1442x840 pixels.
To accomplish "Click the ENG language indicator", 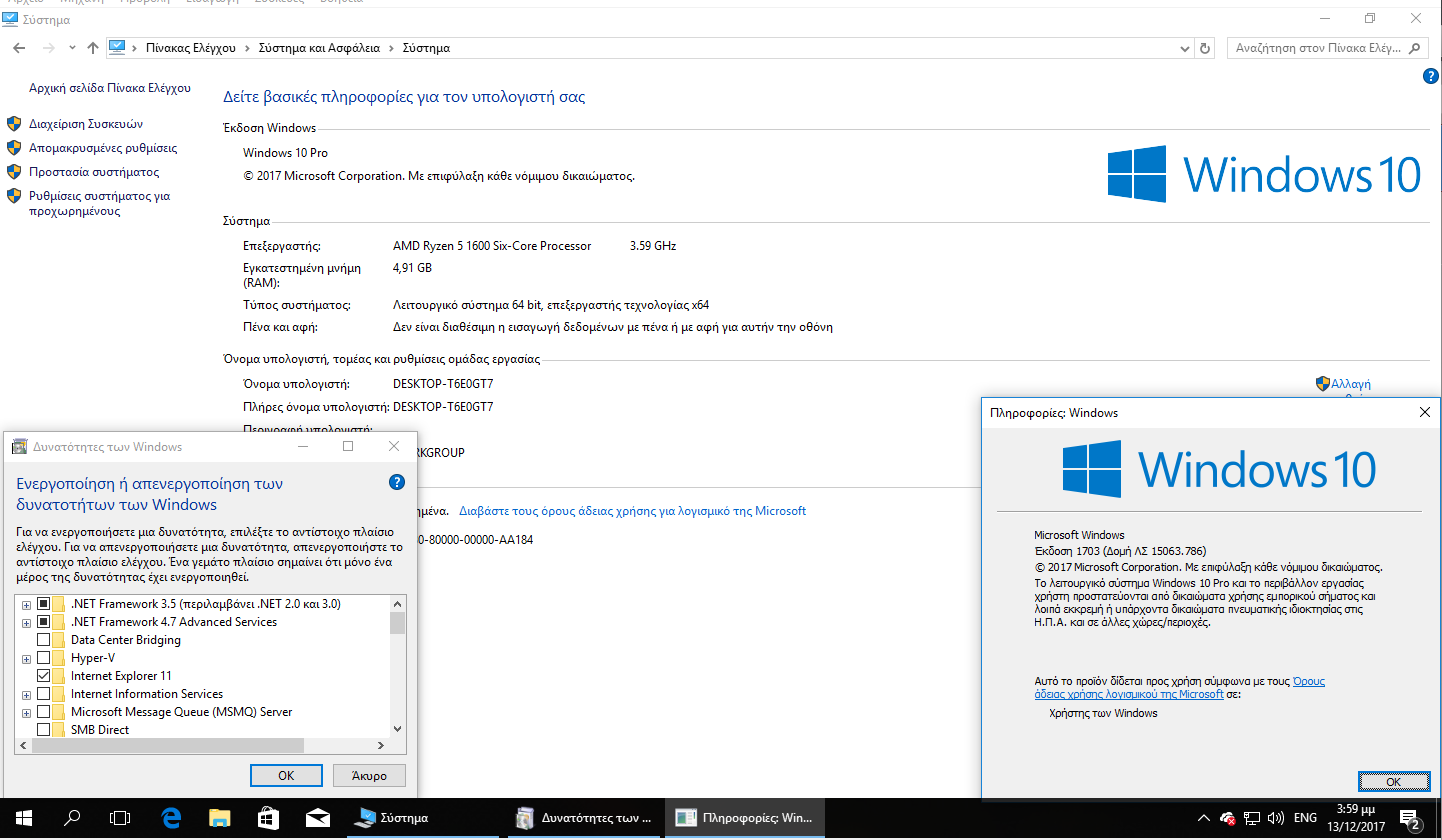I will pyautogui.click(x=1305, y=818).
